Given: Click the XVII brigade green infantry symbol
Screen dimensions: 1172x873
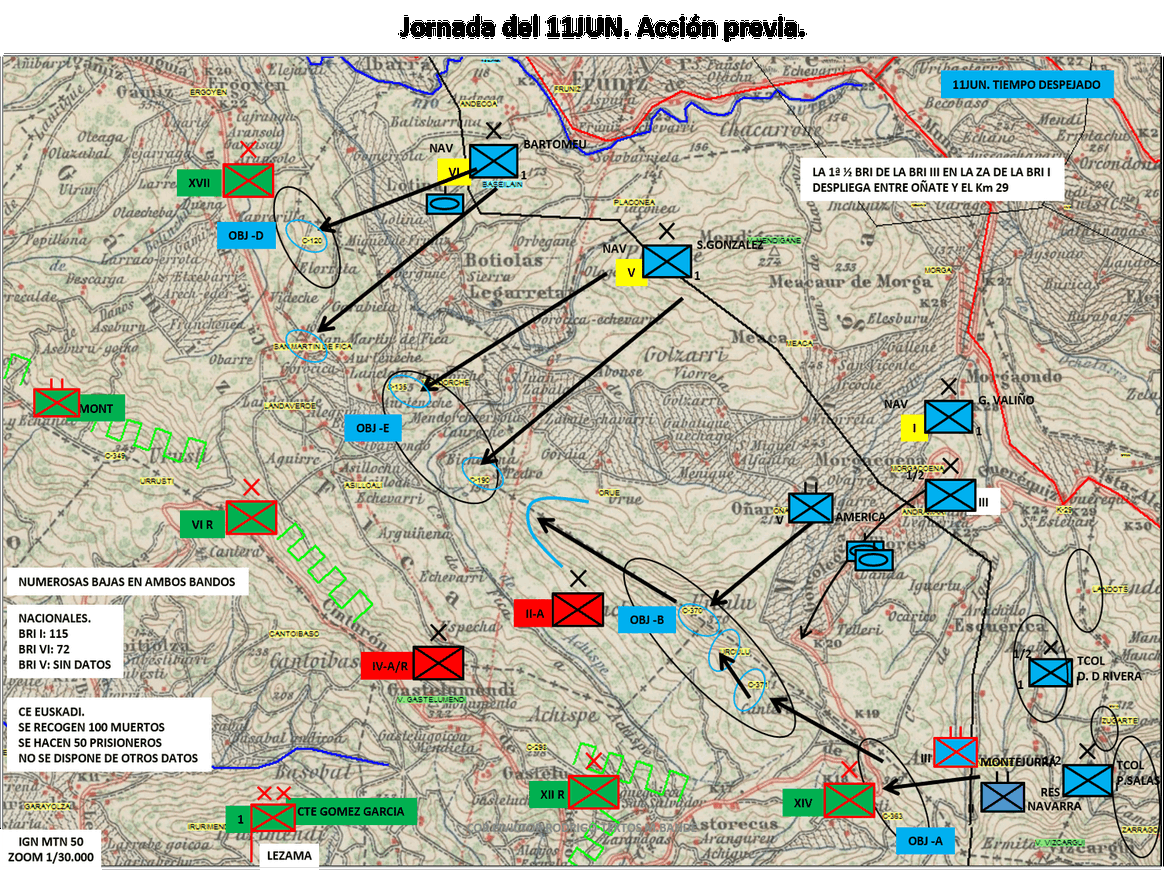Looking at the screenshot, I should coord(248,180).
